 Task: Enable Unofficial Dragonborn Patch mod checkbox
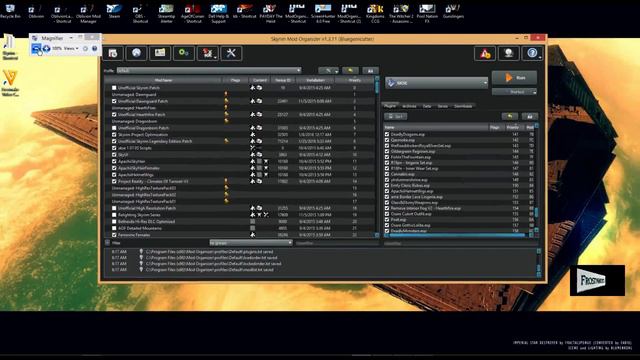[x=114, y=128]
